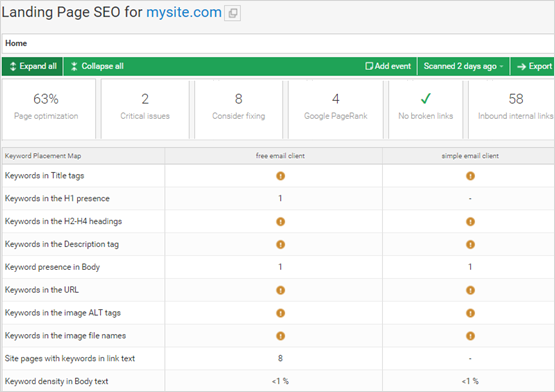Click the Keywords in Title tags row label
Screen dimensions: 555x392
click(44, 176)
